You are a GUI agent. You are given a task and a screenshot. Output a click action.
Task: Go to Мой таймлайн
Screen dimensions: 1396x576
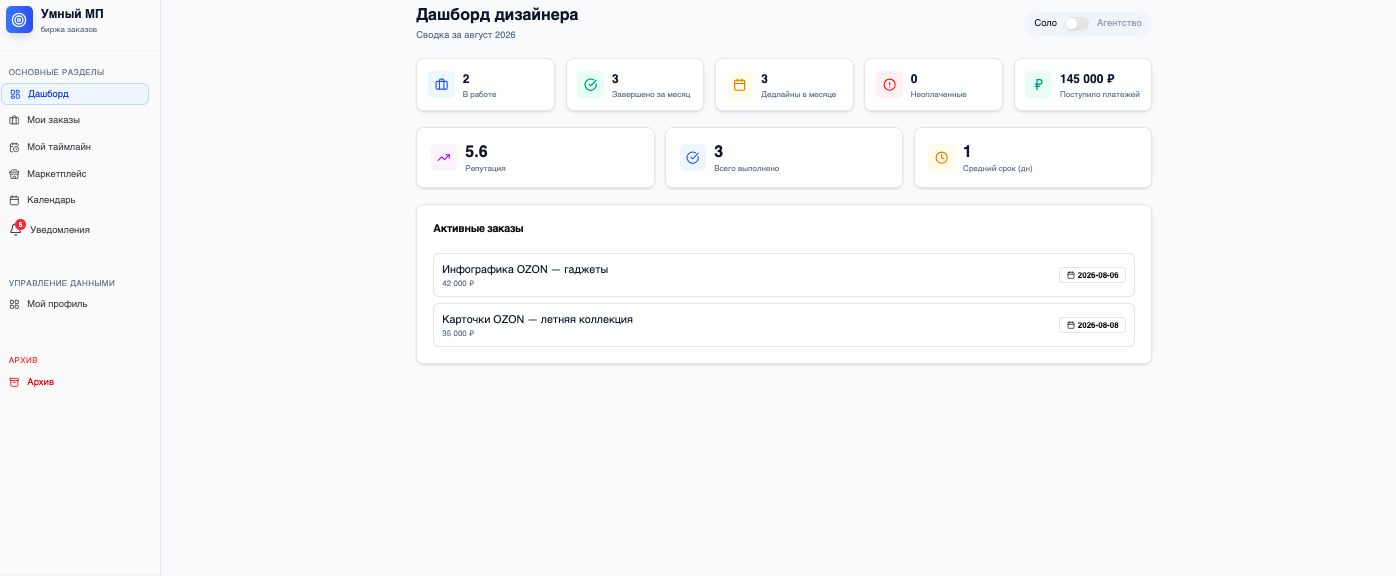tap(75, 147)
